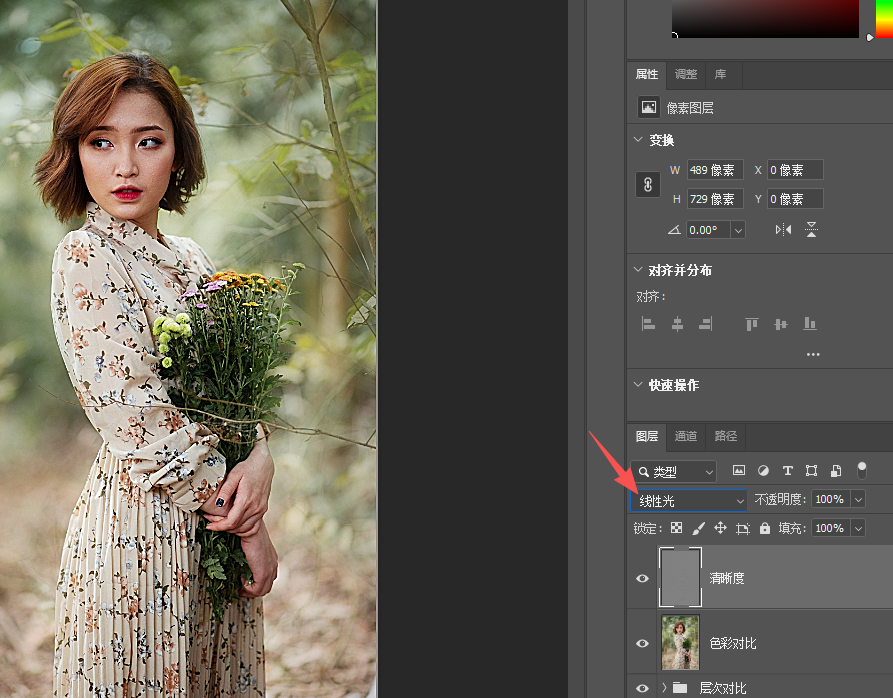Open more align options (three dots)
This screenshot has width=893, height=698.
click(x=813, y=354)
